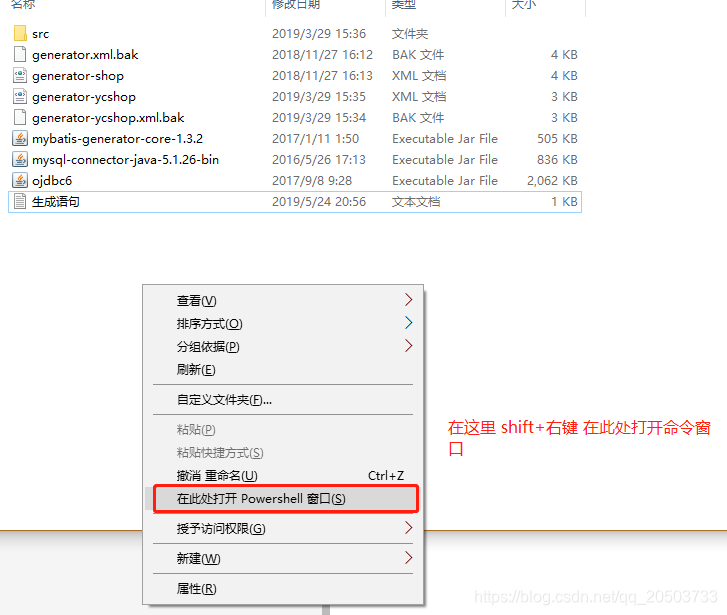Click the generator-shop XML file icon
727x615 pixels.
click(x=20, y=75)
